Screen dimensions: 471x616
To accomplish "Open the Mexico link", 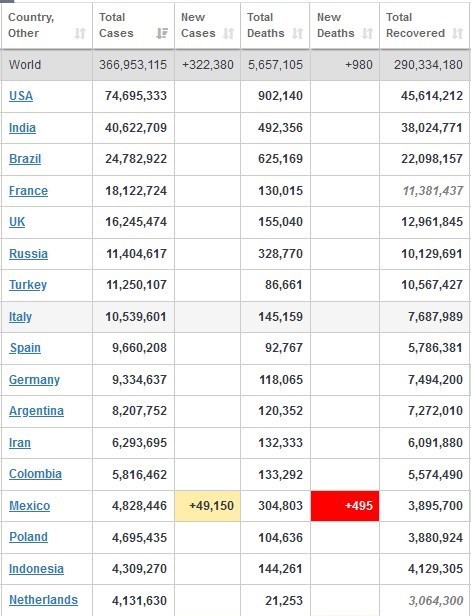I will click(x=29, y=506).
